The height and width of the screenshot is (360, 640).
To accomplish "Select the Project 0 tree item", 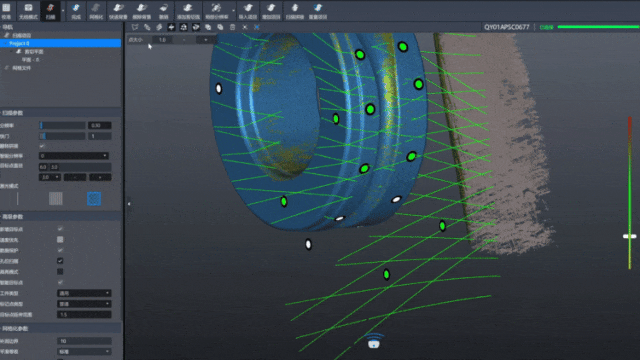I will click(x=60, y=43).
